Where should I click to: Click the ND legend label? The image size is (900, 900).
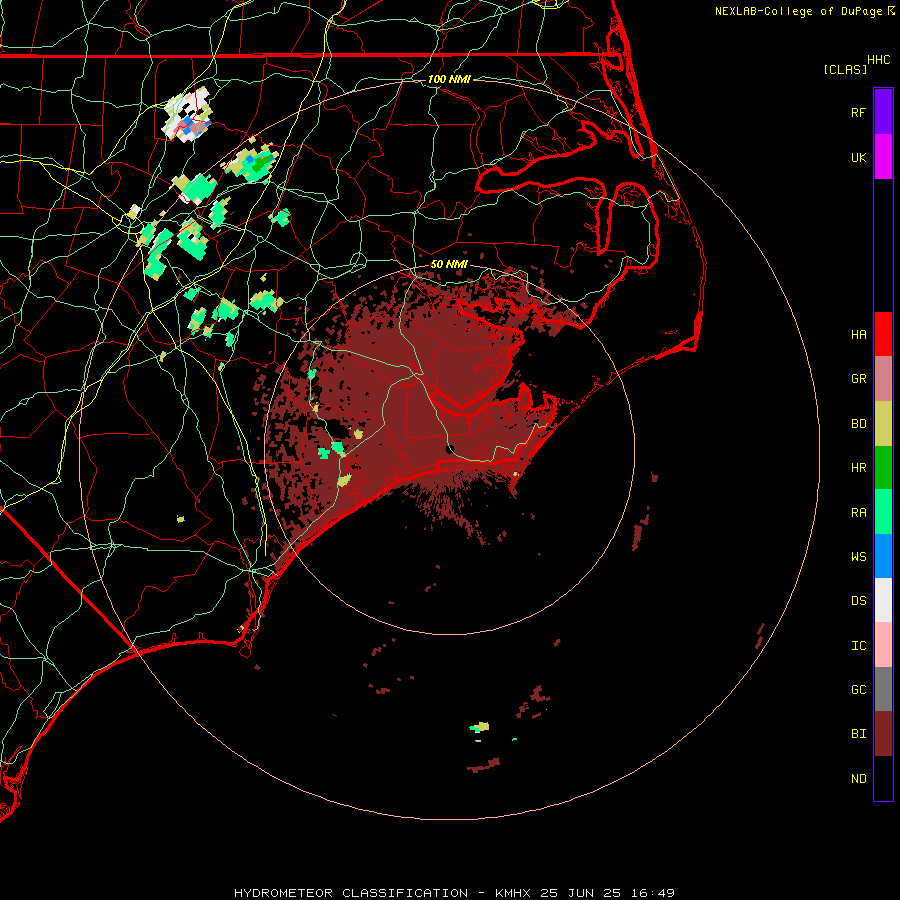(858, 779)
